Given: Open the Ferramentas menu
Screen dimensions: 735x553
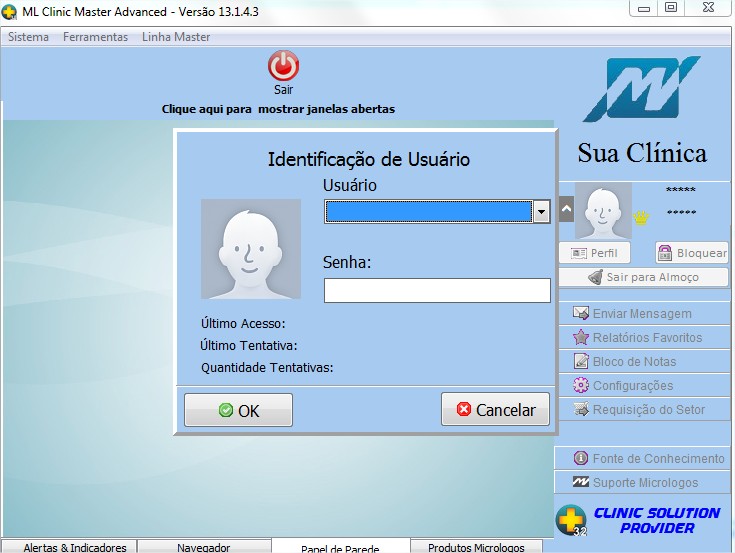Looking at the screenshot, I should (x=95, y=37).
